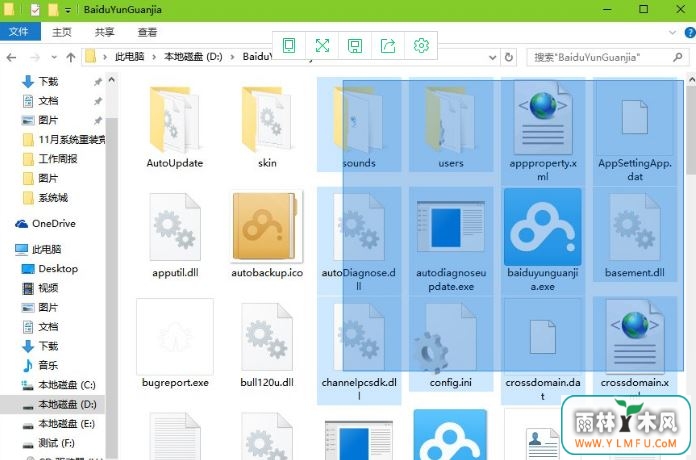Open the recent locations dropdown arrow
Image resolution: width=696 pixels, height=460 pixels.
[54, 57]
